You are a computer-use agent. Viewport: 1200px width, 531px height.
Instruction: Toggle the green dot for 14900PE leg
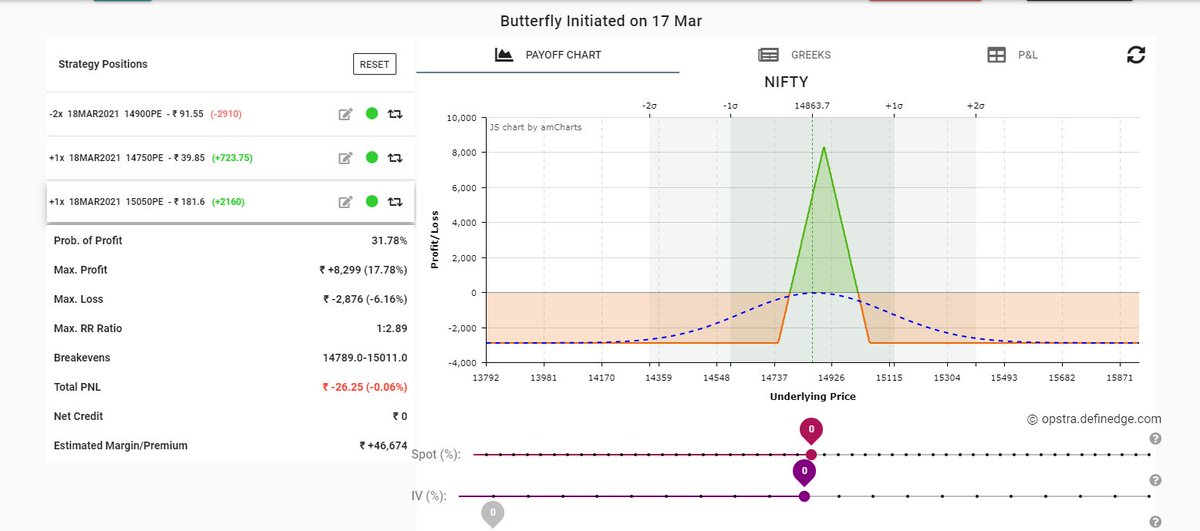[372, 114]
